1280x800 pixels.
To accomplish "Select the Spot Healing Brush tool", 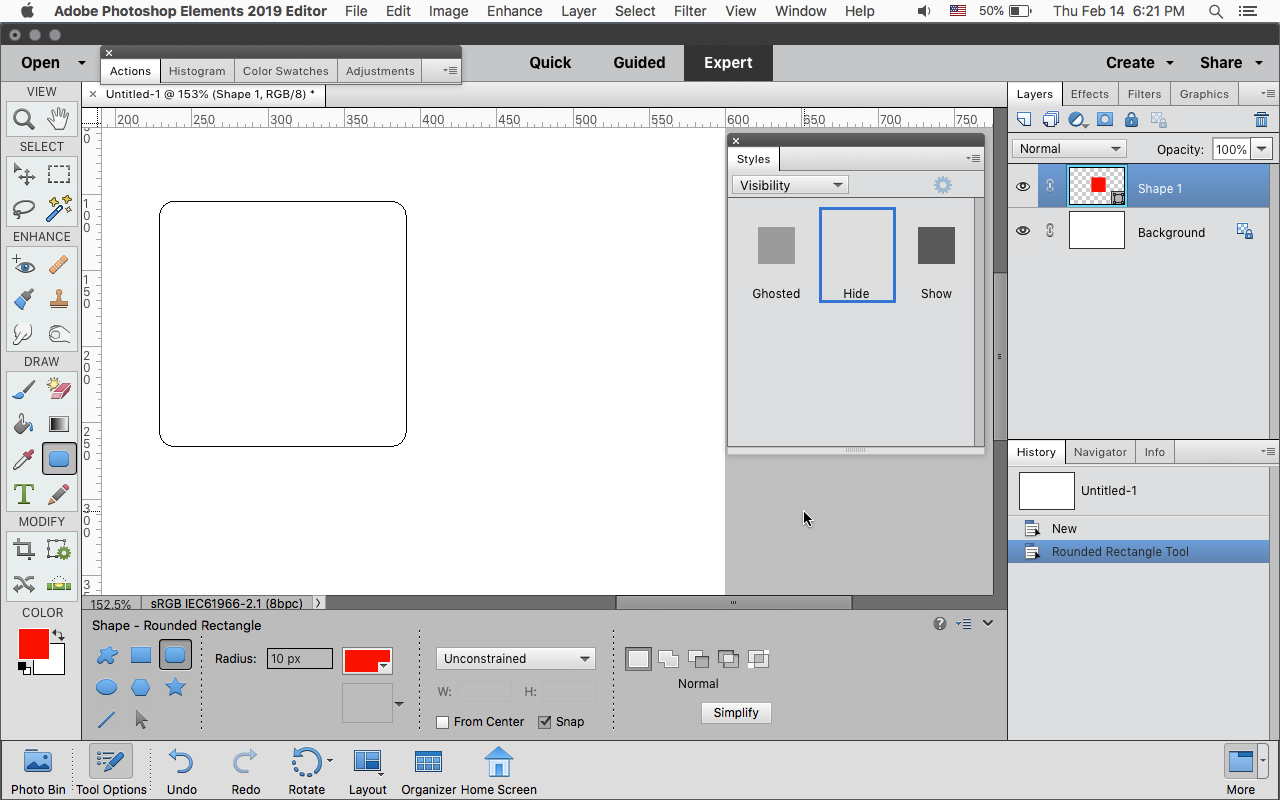I will 59,265.
